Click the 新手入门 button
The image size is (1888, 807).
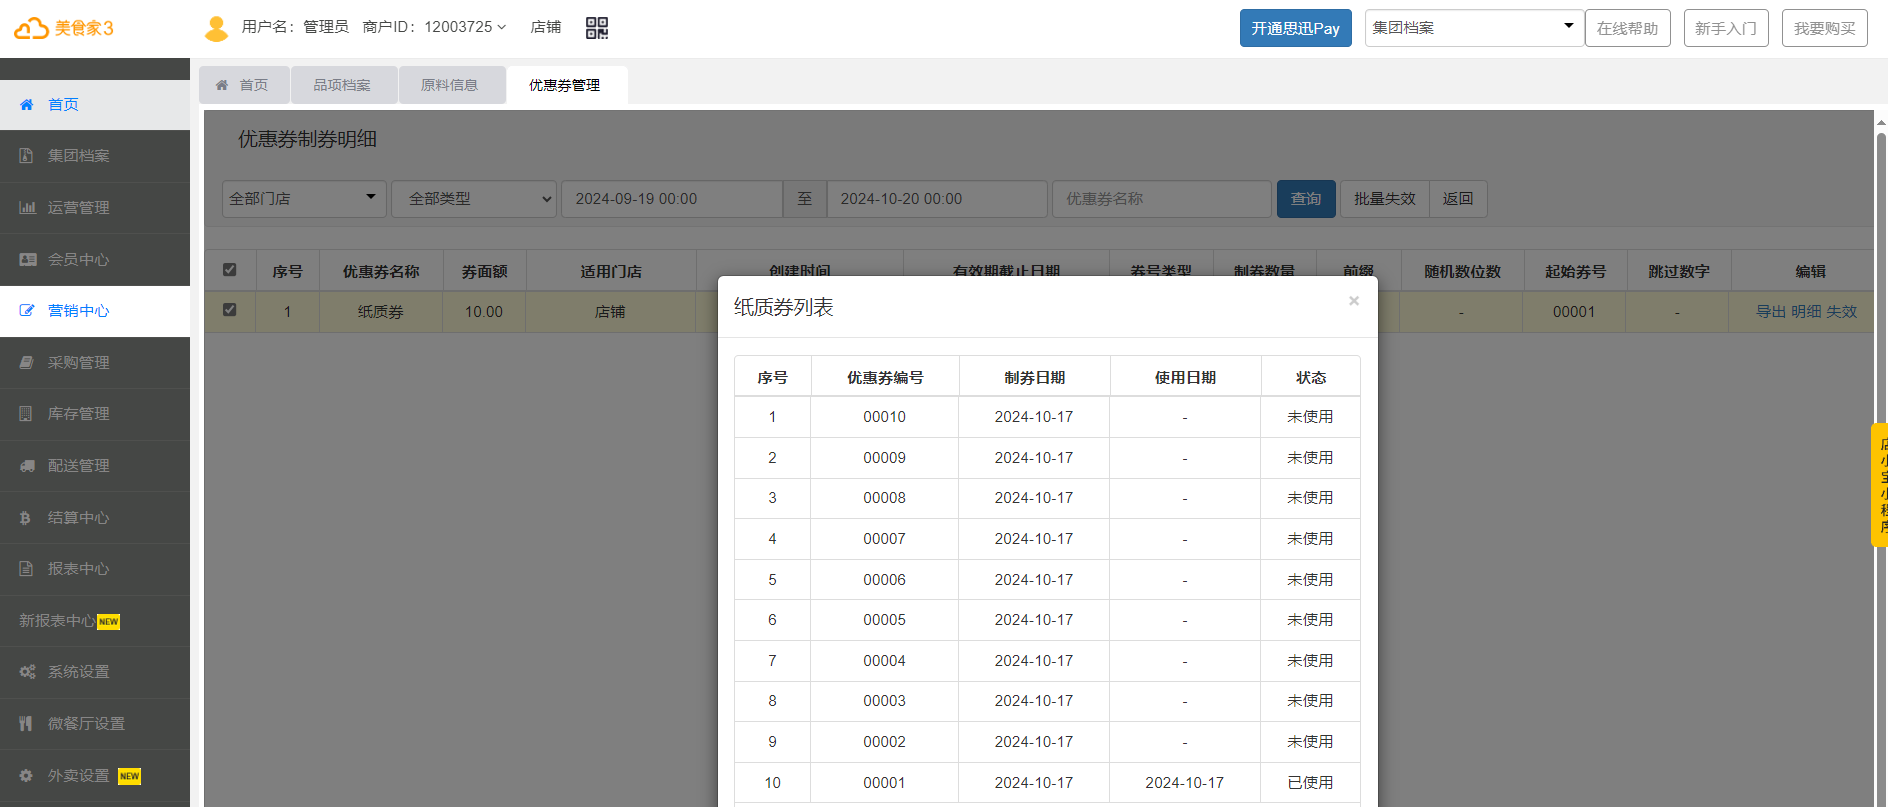click(1726, 28)
